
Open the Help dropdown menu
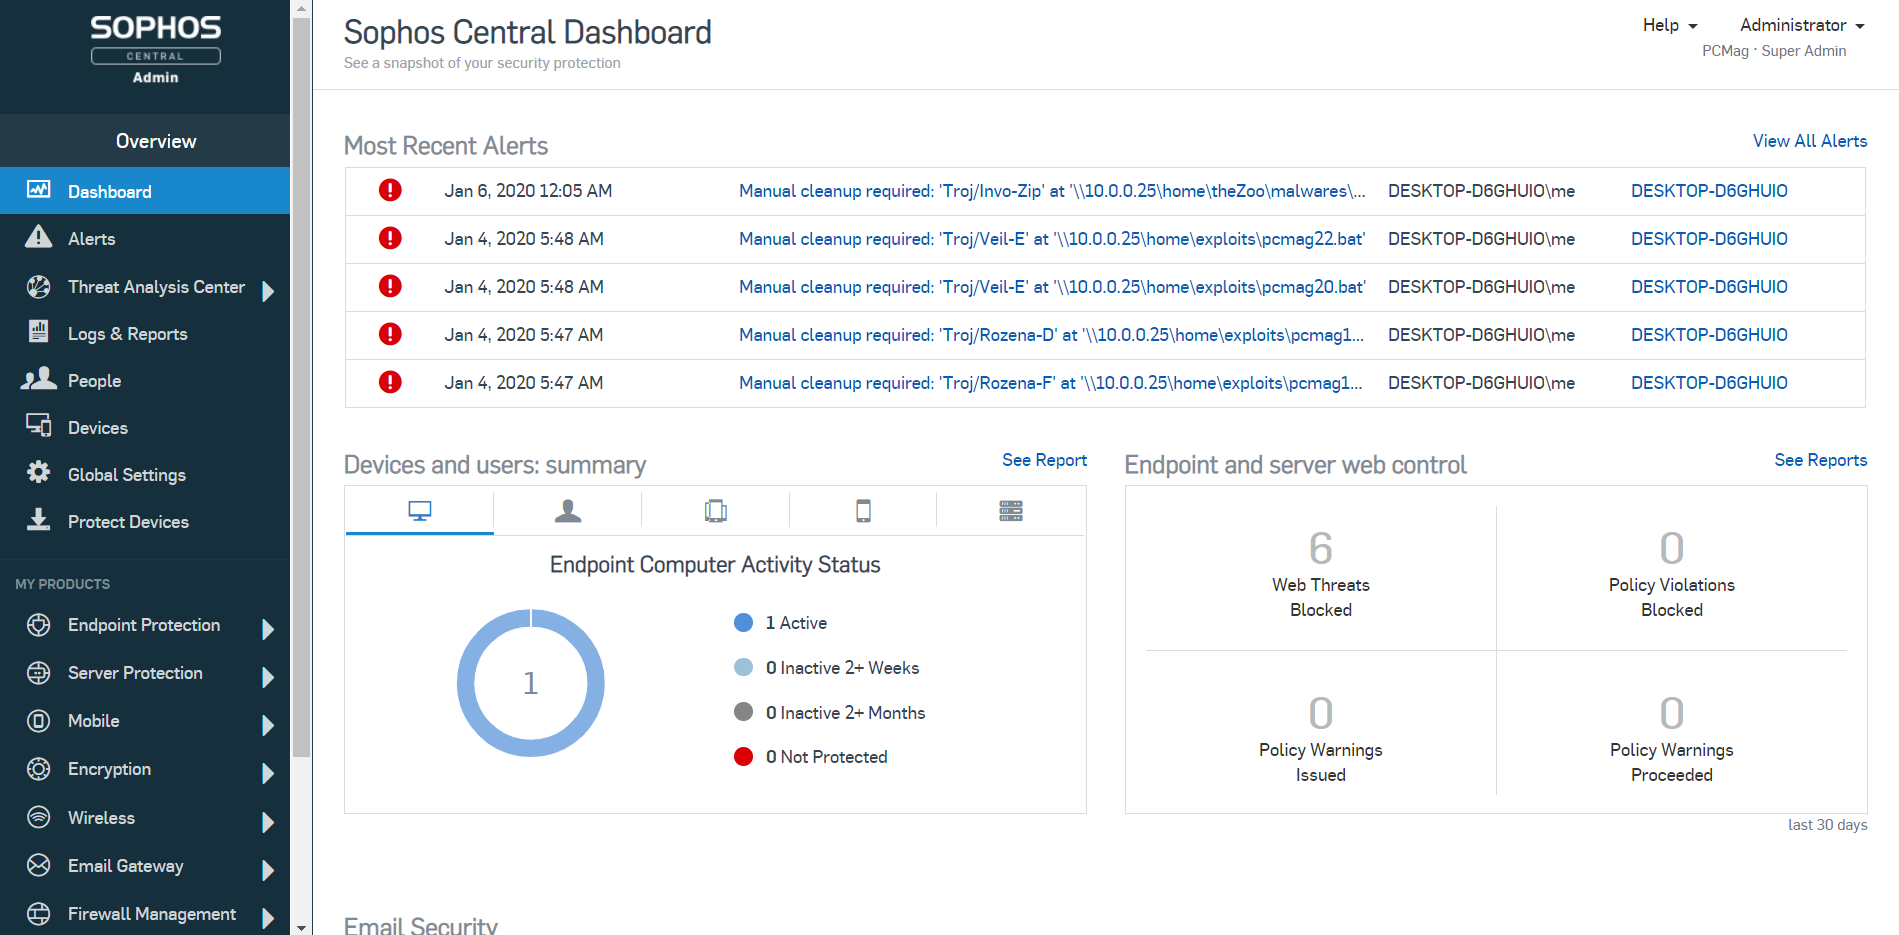click(1670, 25)
